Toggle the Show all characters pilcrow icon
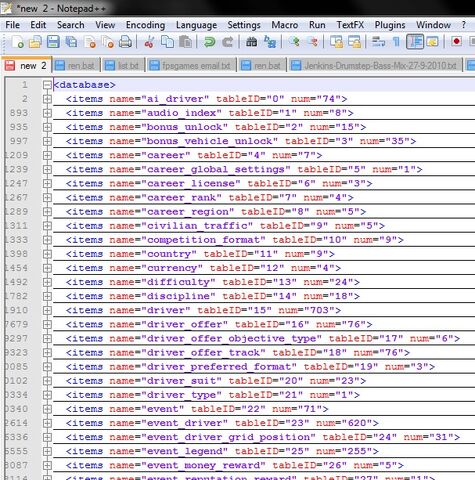The image size is (475, 480). tap(396, 42)
